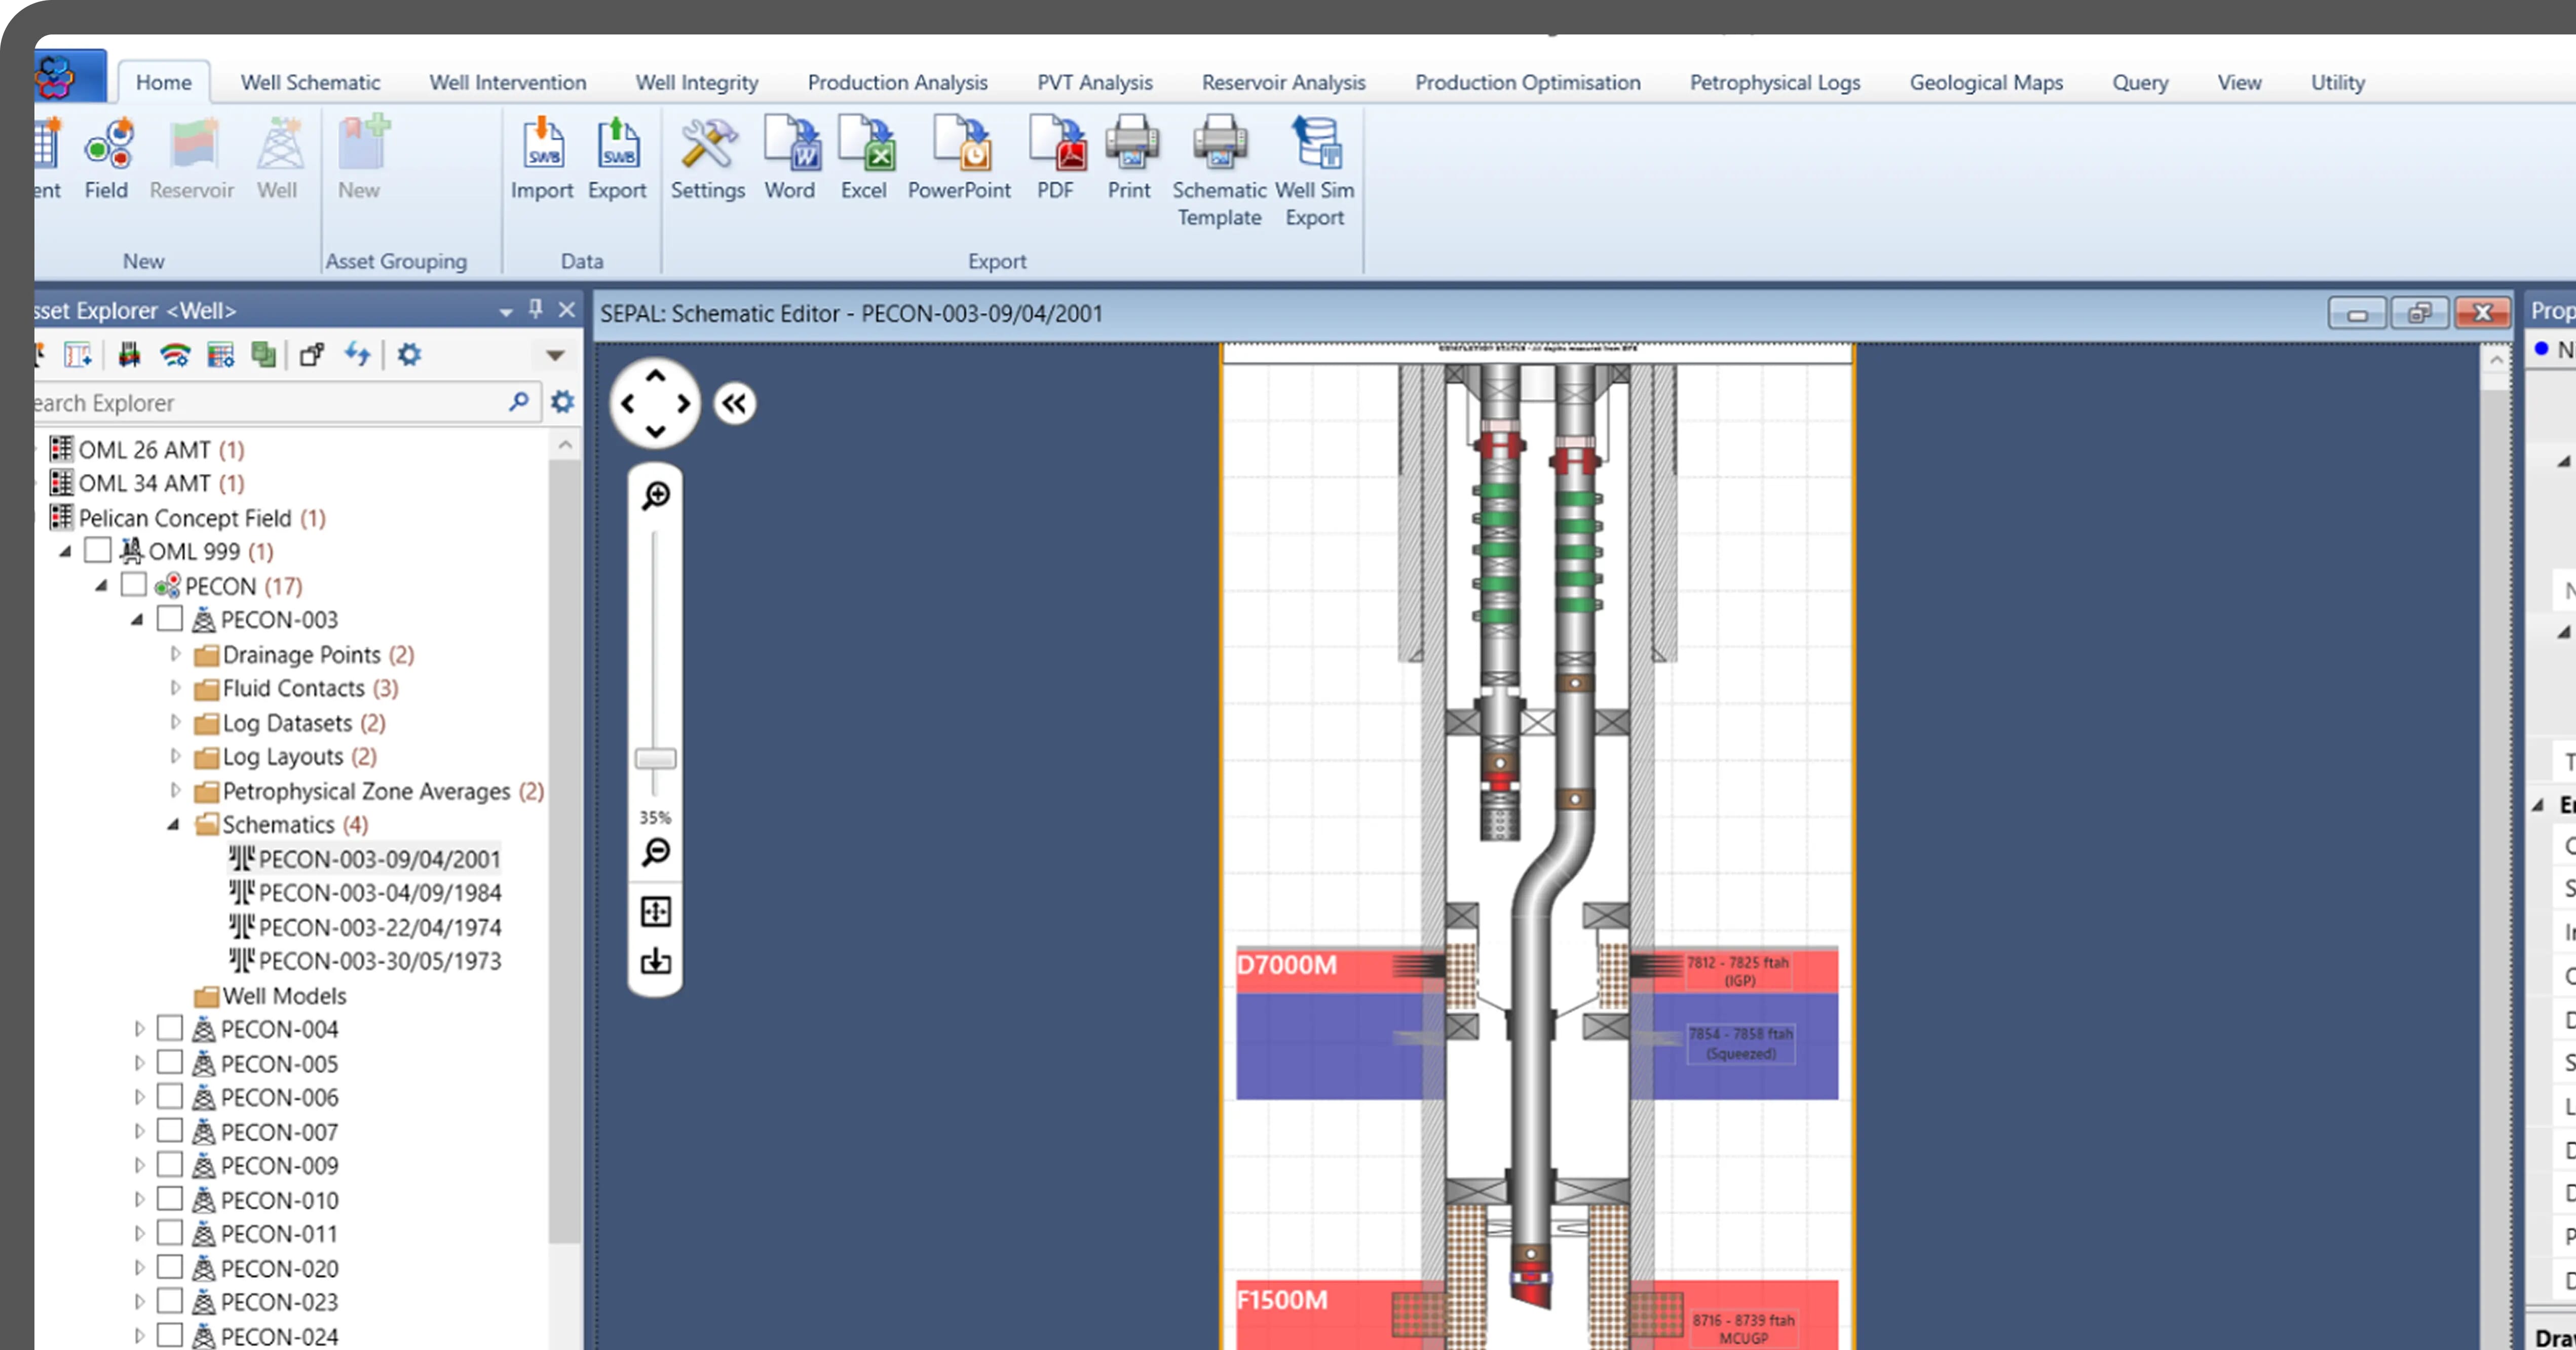2576x1350 pixels.
Task: Expand the Drainage Points folder
Action: click(x=176, y=654)
